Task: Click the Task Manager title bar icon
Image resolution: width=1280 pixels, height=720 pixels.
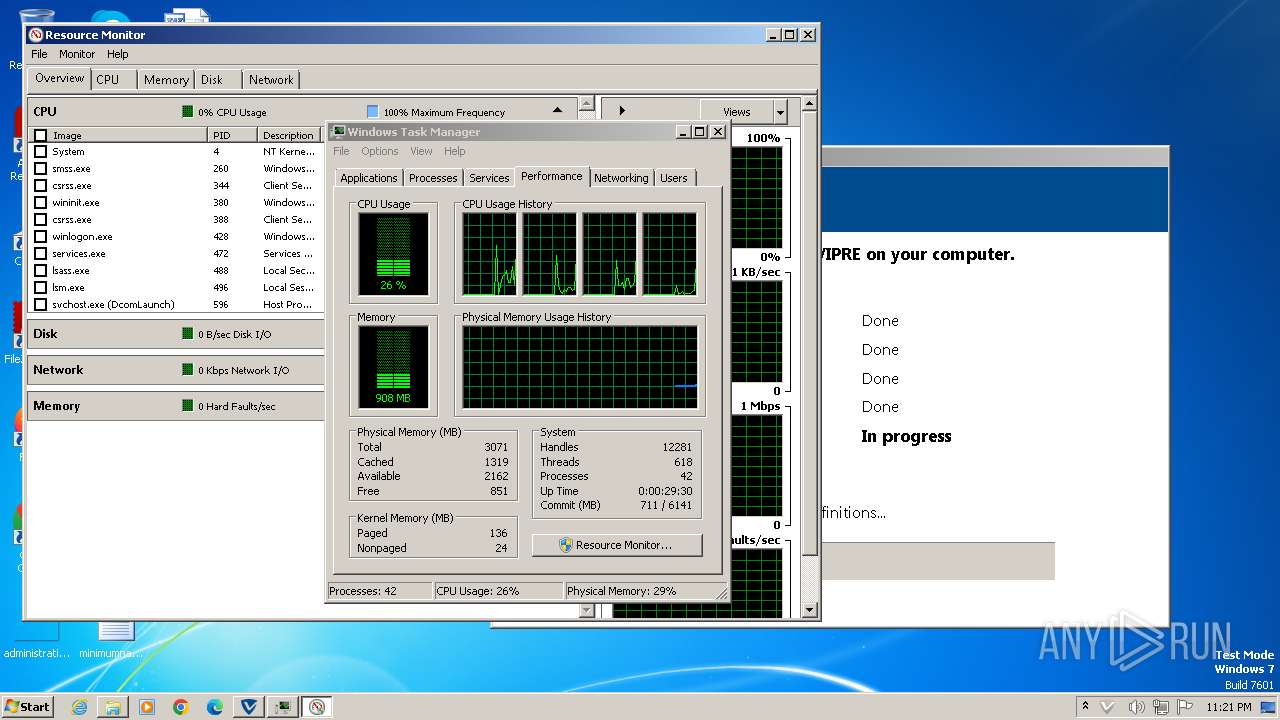Action: (338, 132)
